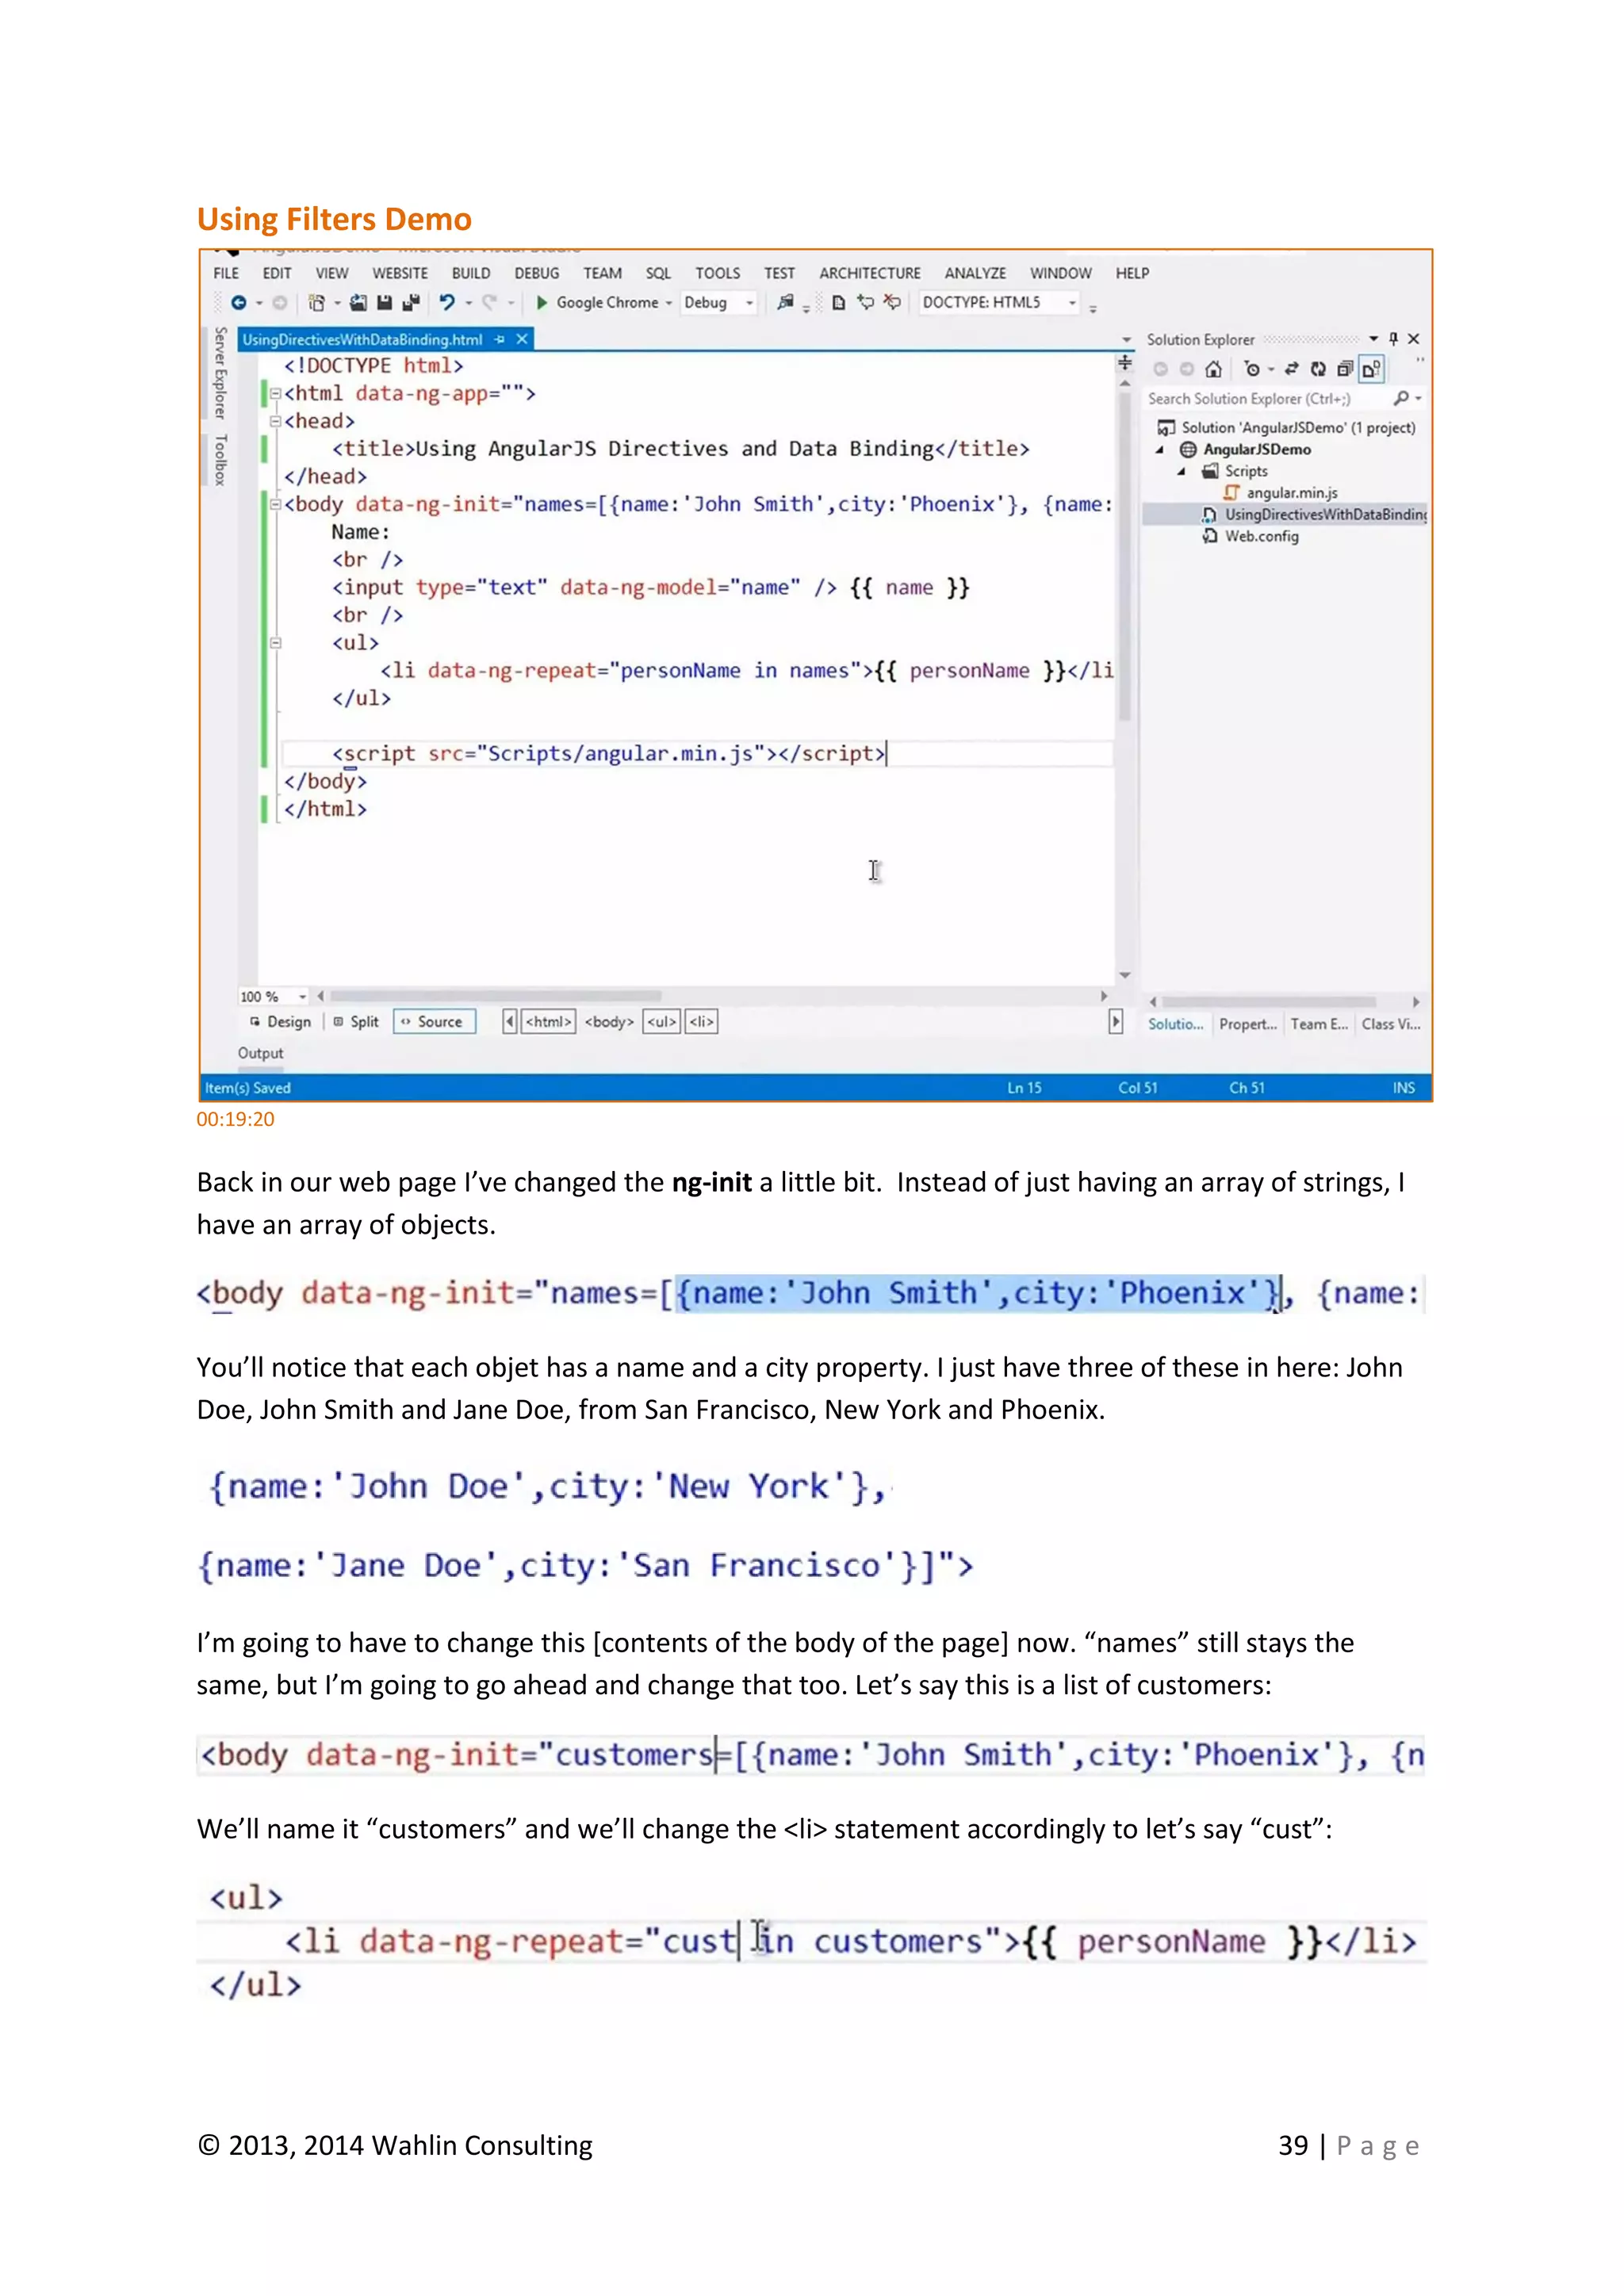The height and width of the screenshot is (2296, 1624).
Task: Click the Solution Explorer Home icon
Action: click(1213, 369)
